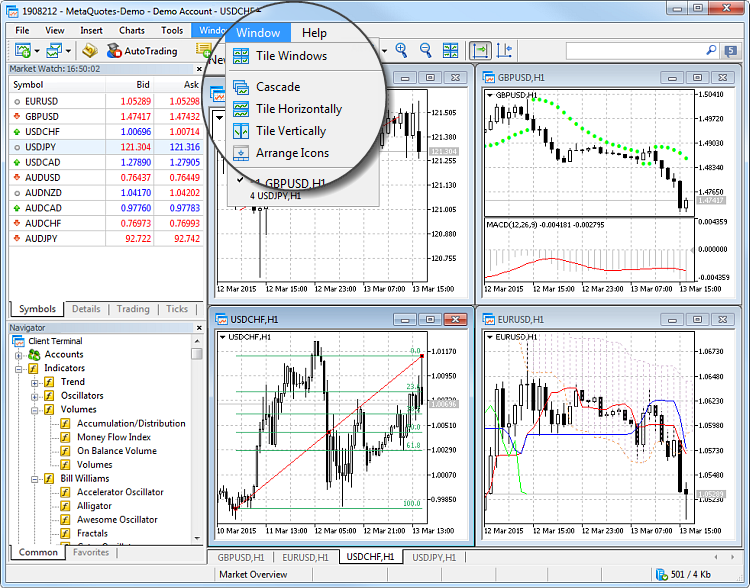Toggle the AutoTrading button
Screen dimensions: 750x588
(142, 51)
